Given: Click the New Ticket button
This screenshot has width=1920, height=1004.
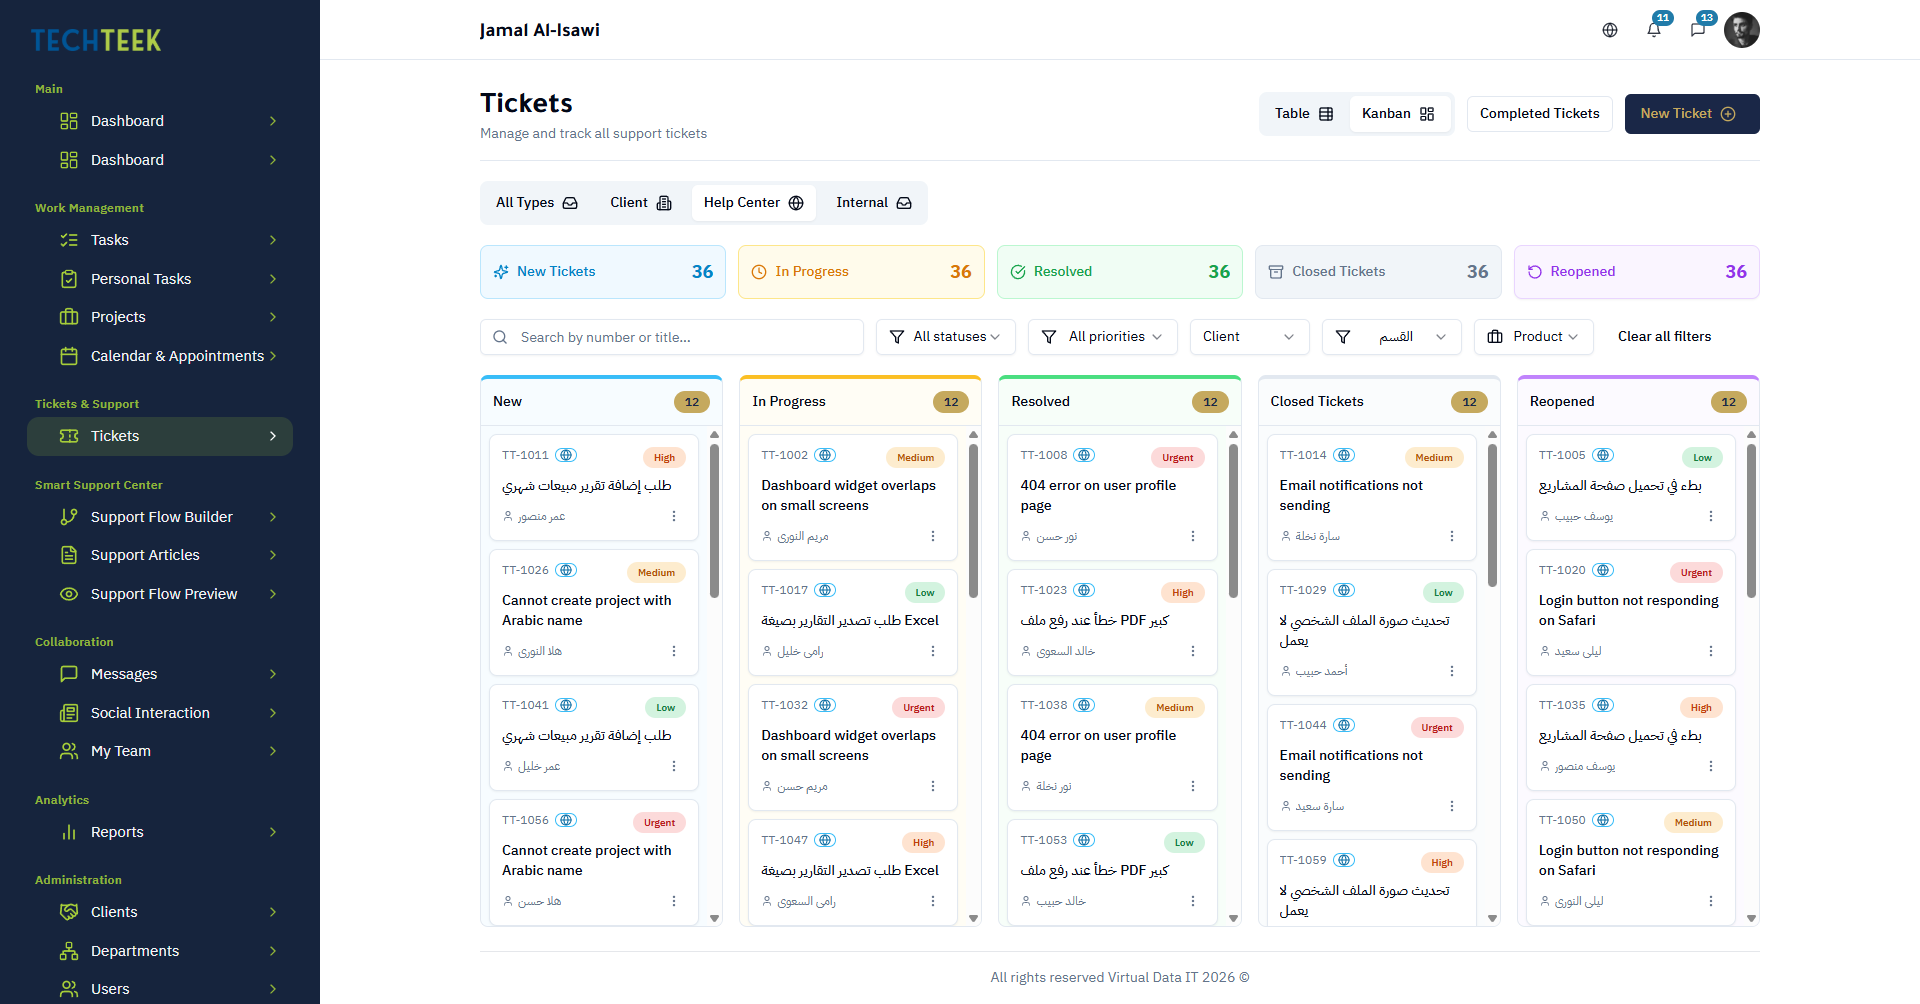Looking at the screenshot, I should (x=1692, y=114).
